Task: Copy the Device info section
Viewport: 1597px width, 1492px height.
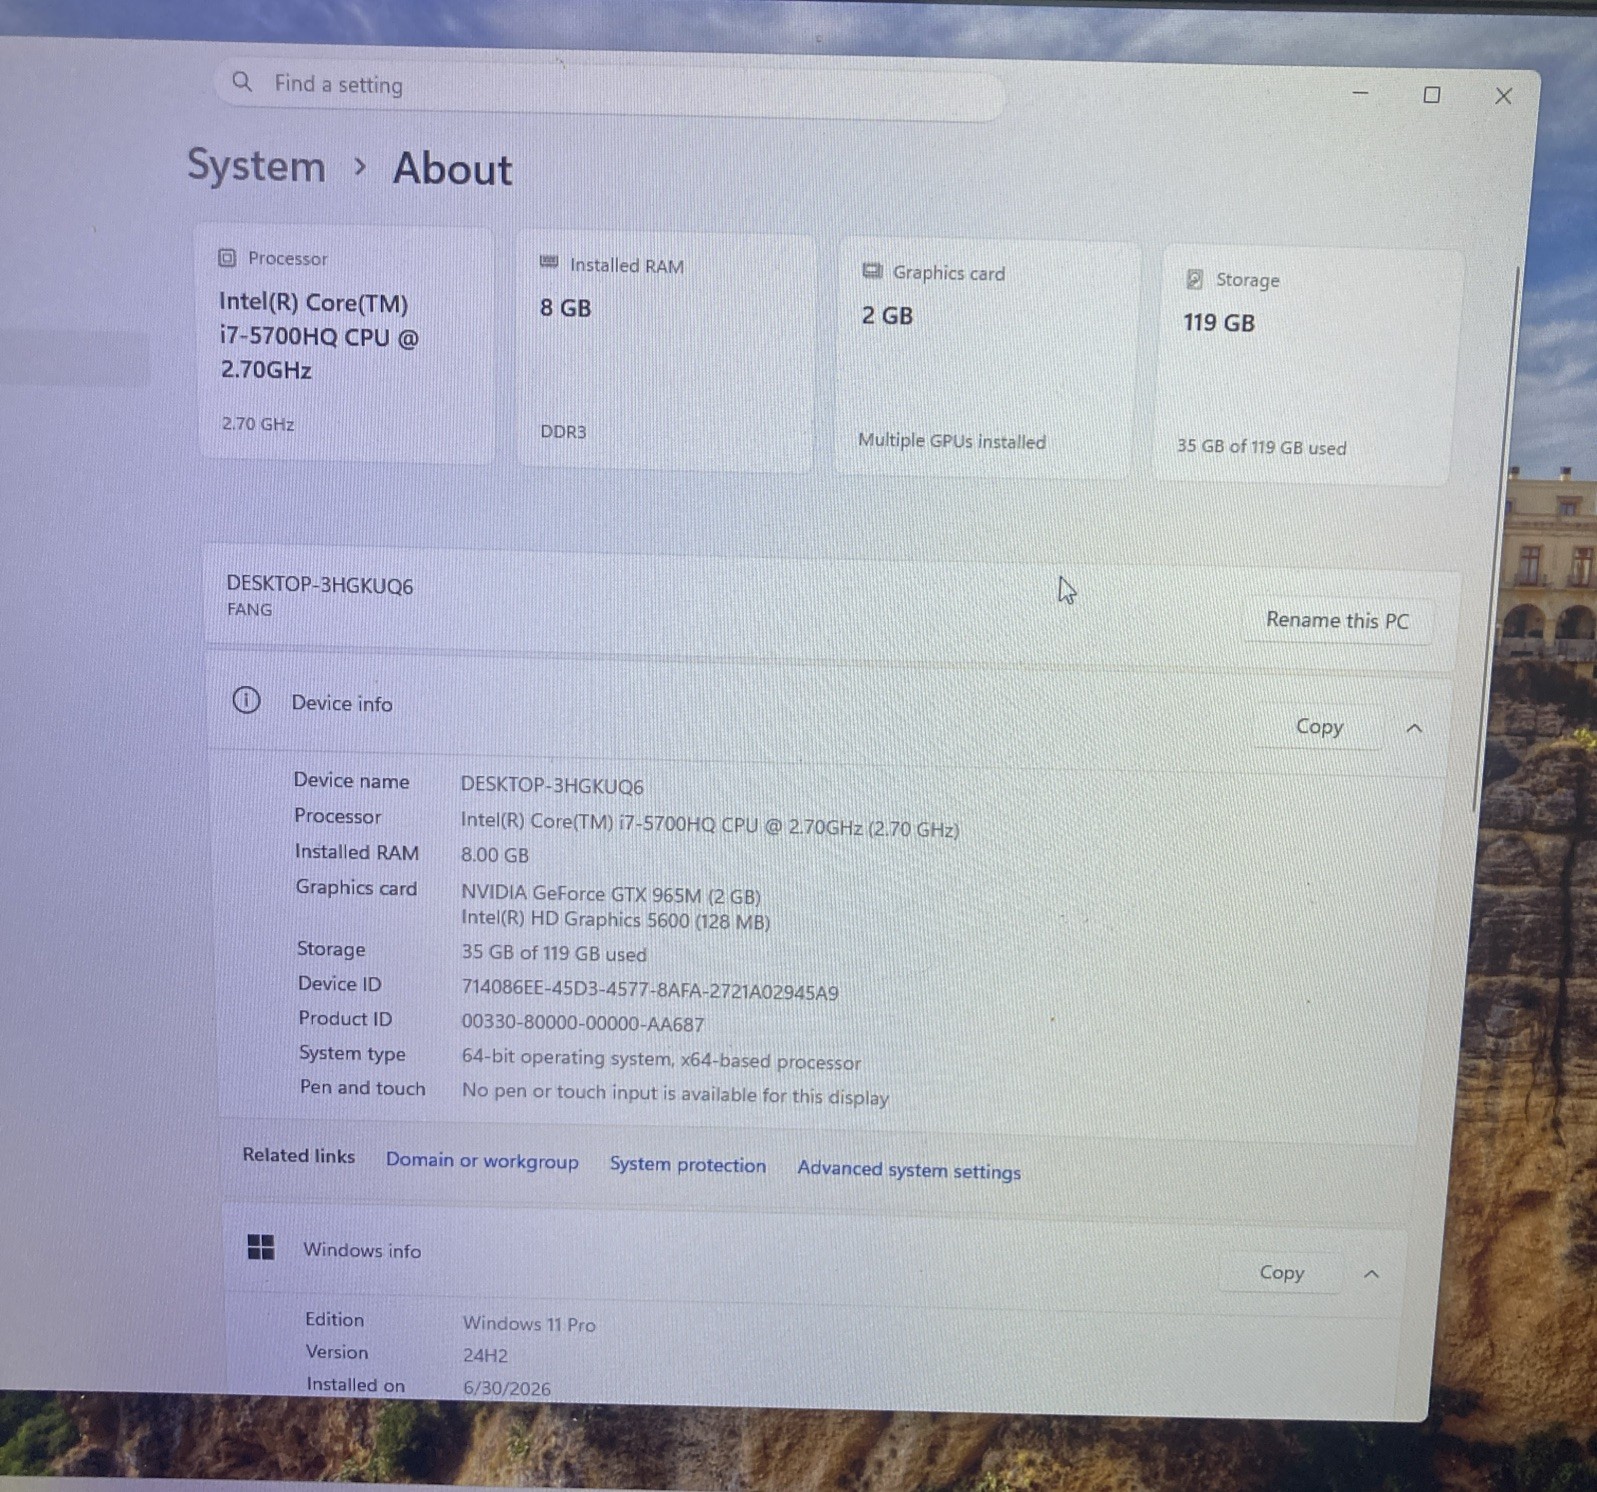Action: click(x=1319, y=727)
